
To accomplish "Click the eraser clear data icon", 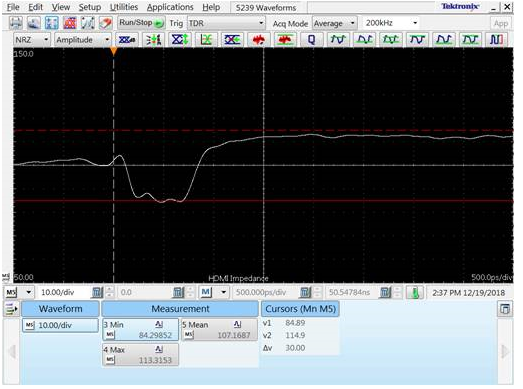I will [106, 23].
